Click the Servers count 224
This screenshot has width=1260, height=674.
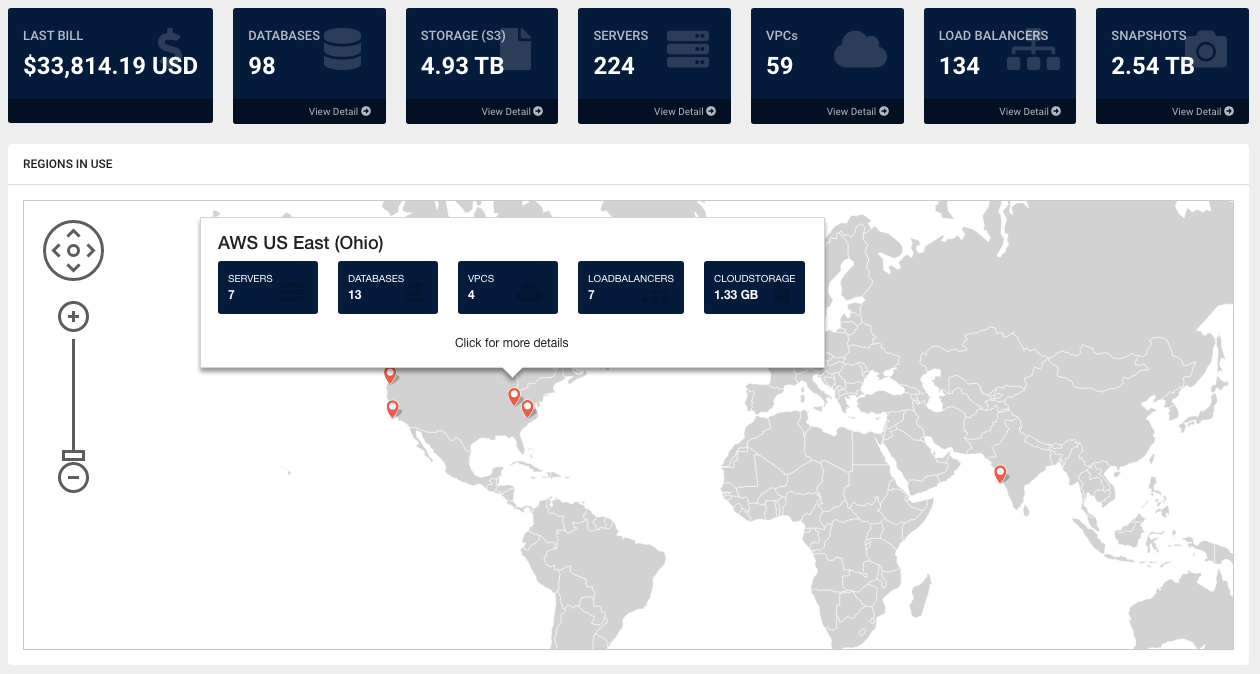pyautogui.click(x=614, y=66)
